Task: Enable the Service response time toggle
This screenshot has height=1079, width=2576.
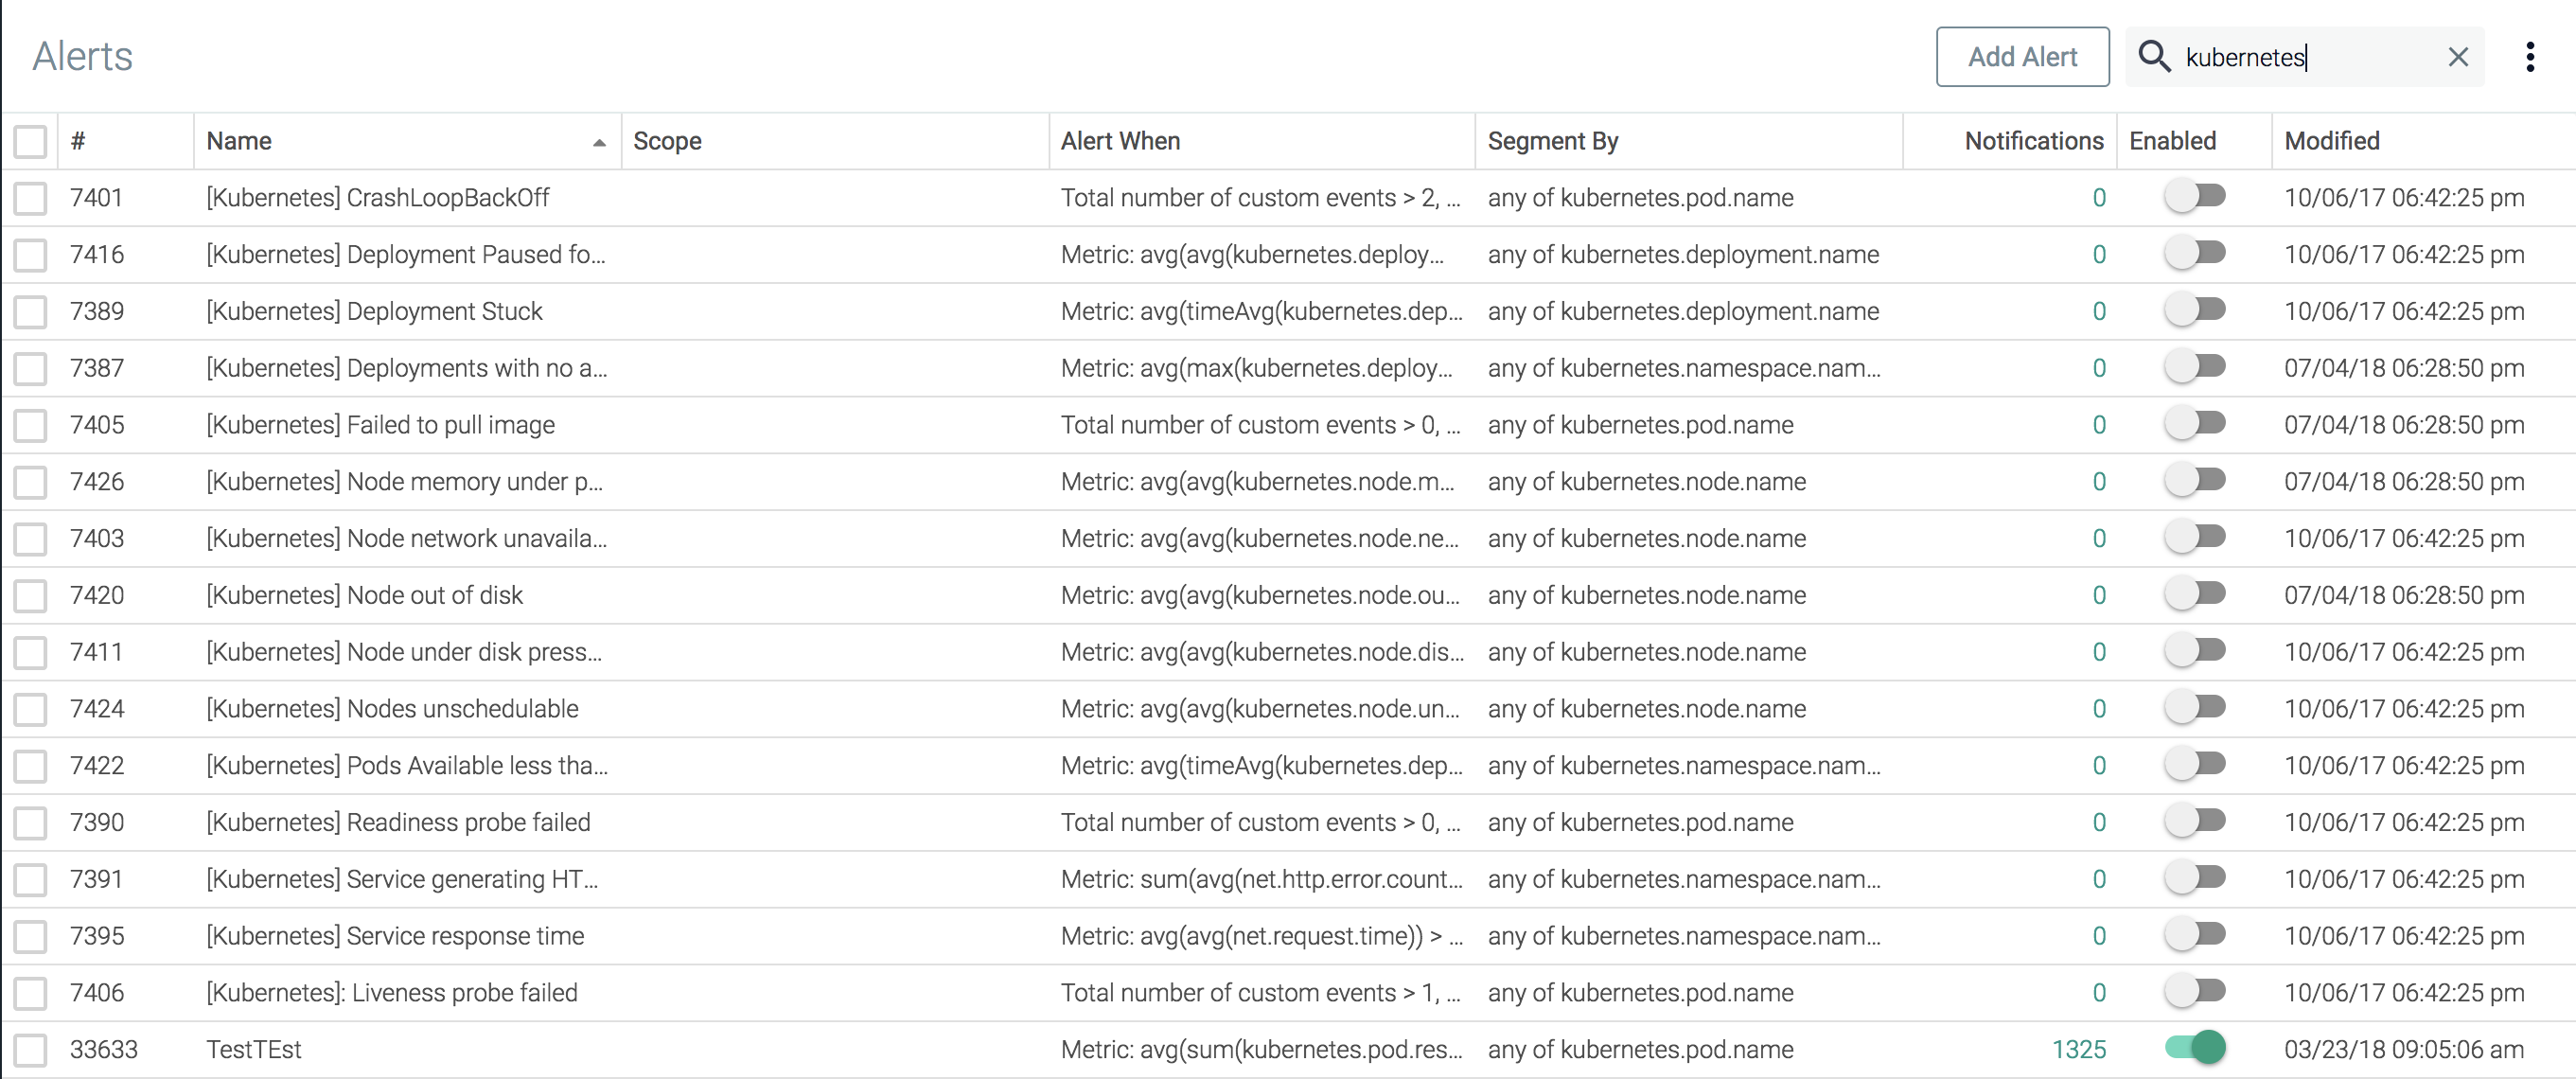Action: click(2194, 934)
